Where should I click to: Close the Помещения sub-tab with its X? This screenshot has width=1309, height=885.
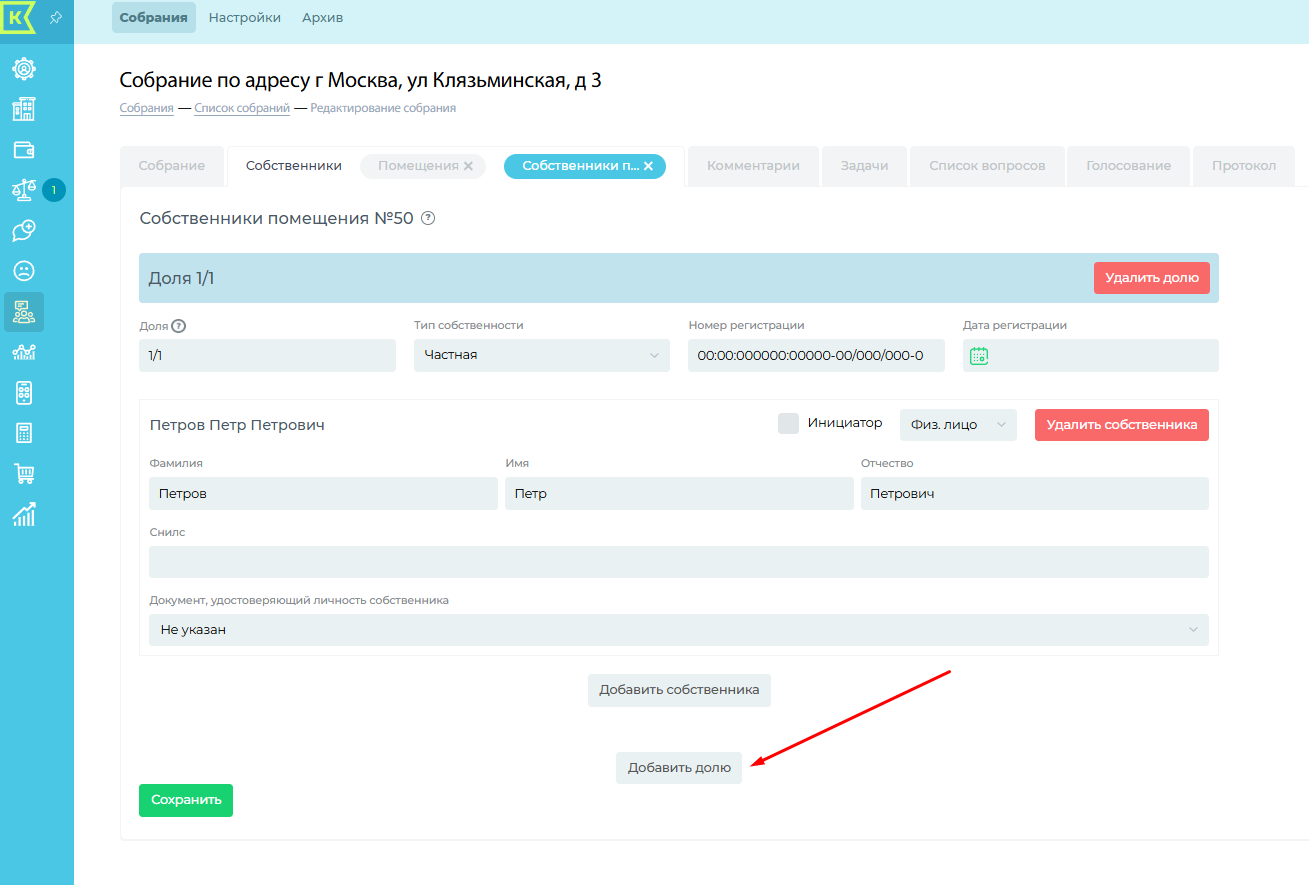point(468,166)
